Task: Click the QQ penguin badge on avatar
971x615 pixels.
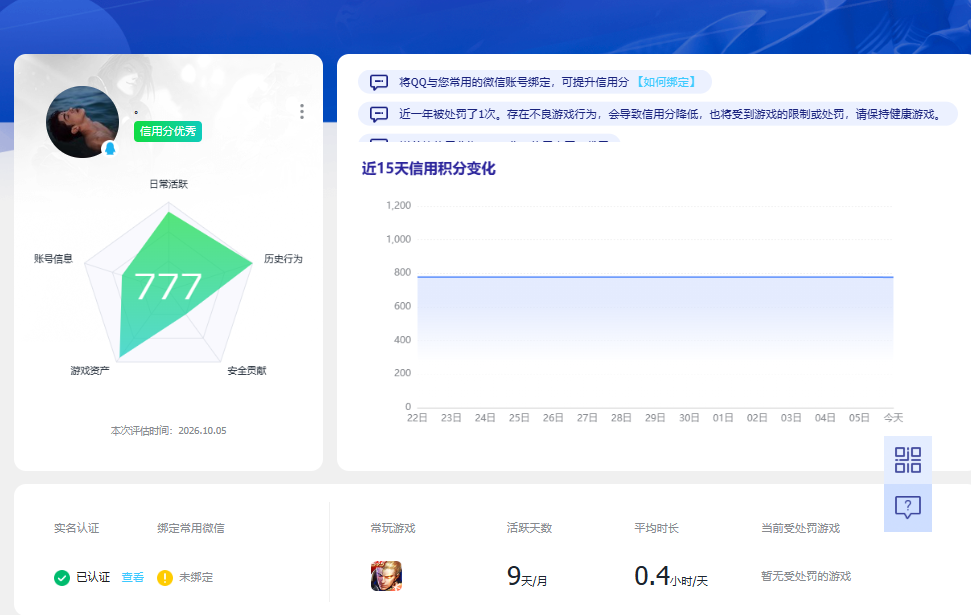Action: click(x=110, y=149)
